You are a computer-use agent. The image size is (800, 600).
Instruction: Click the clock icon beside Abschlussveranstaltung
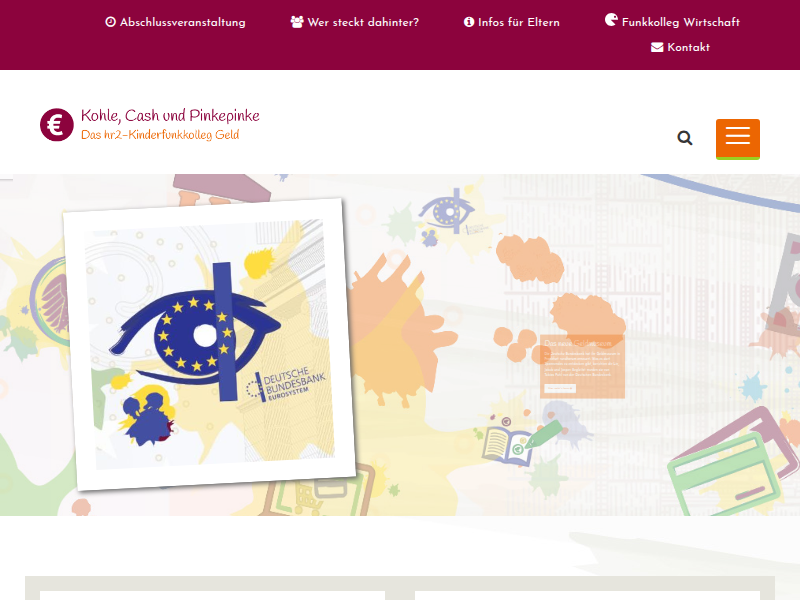pyautogui.click(x=110, y=22)
